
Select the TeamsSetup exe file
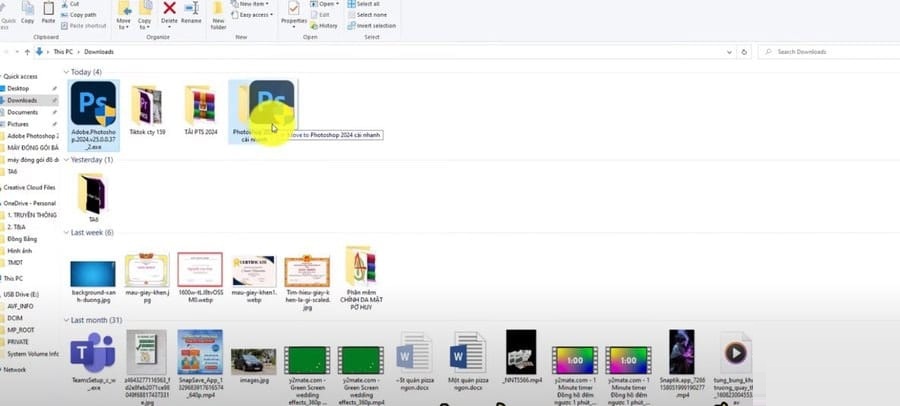point(93,362)
